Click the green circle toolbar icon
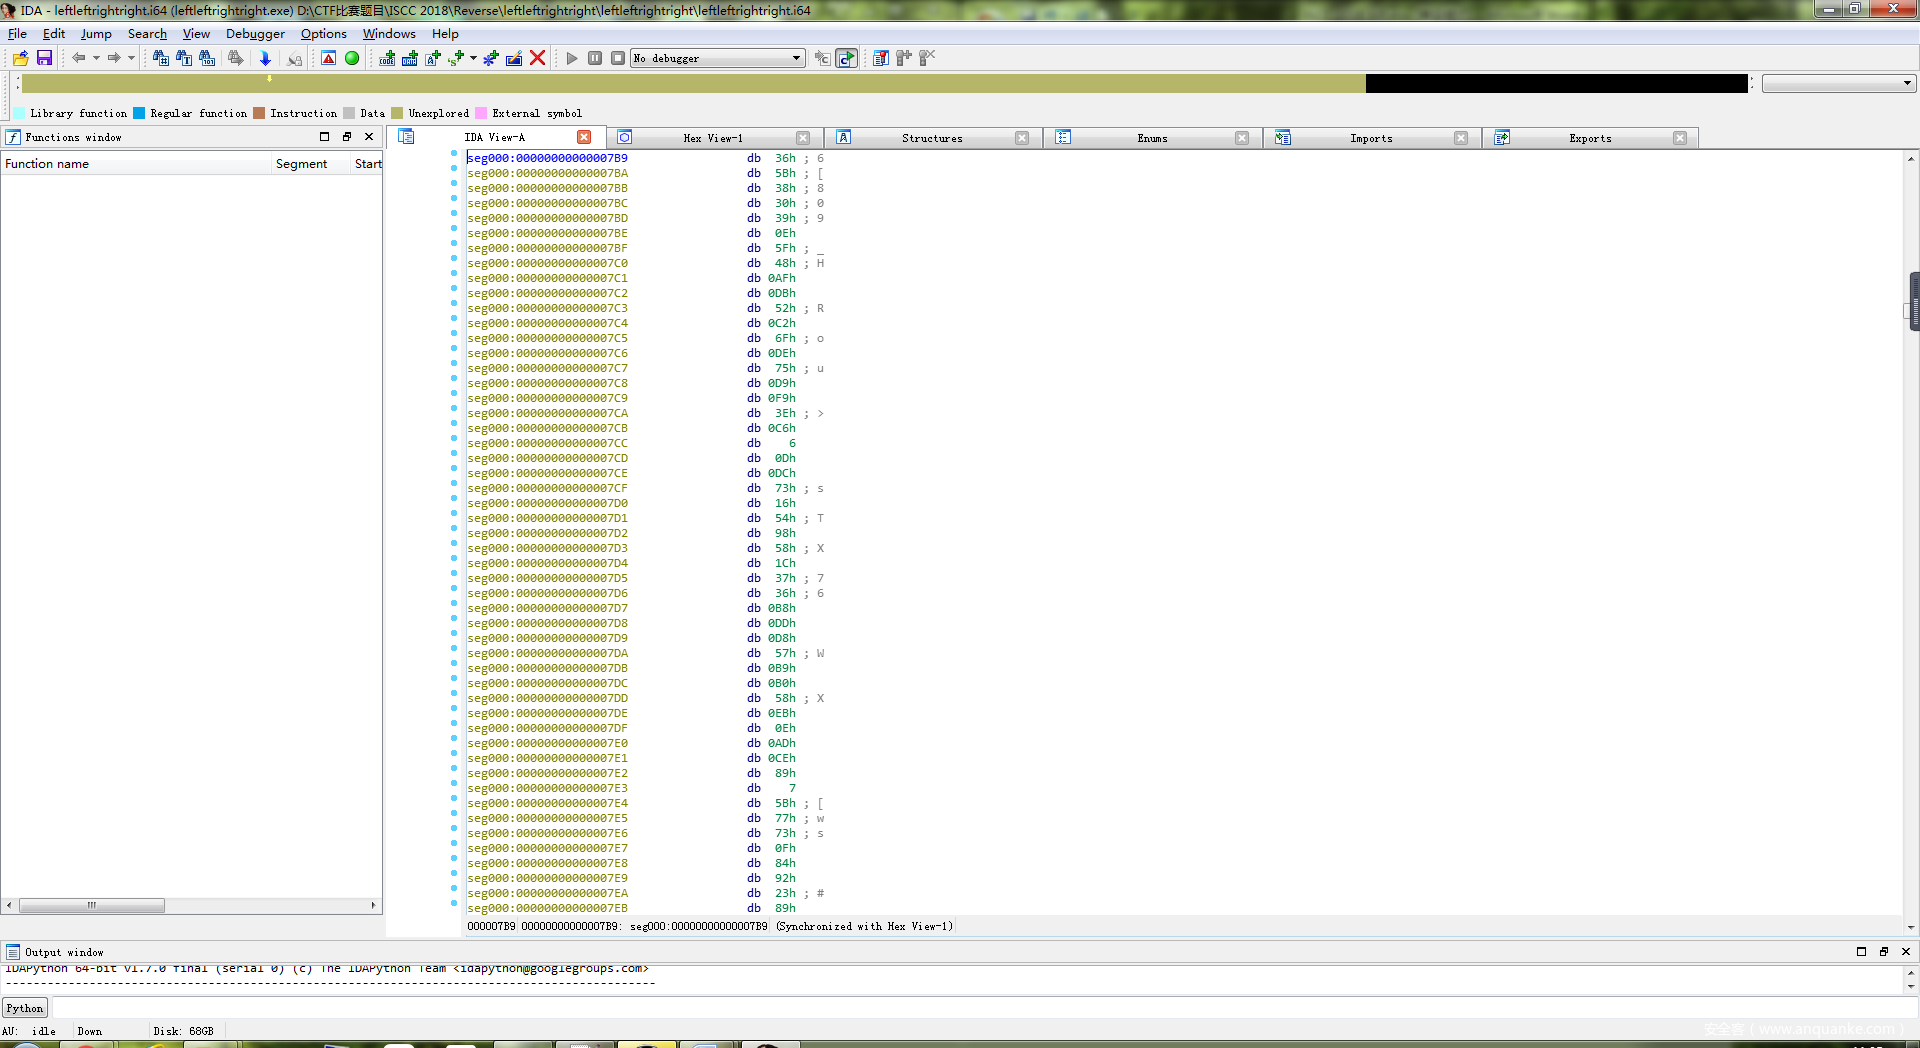 (x=352, y=58)
